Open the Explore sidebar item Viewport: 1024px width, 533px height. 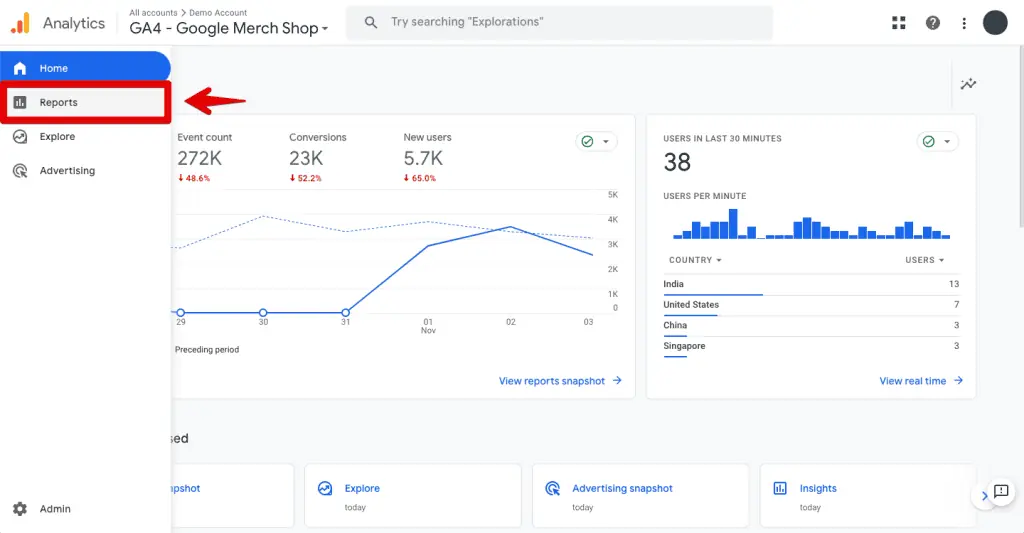point(57,137)
